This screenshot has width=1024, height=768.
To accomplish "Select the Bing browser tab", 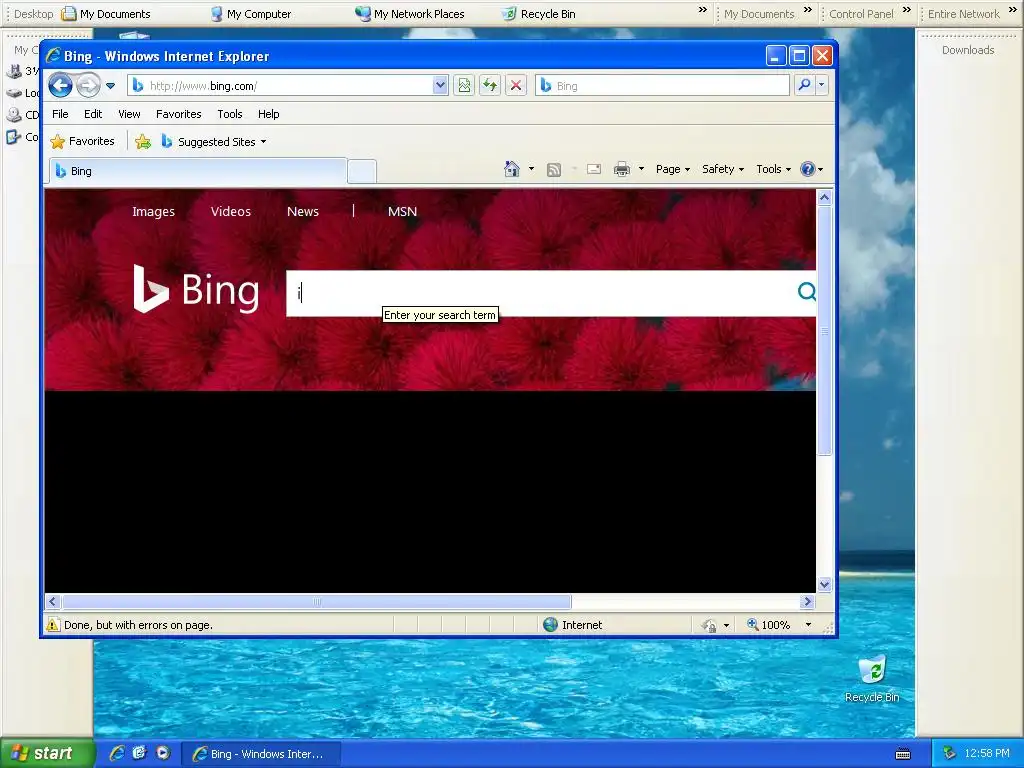I will [x=198, y=171].
